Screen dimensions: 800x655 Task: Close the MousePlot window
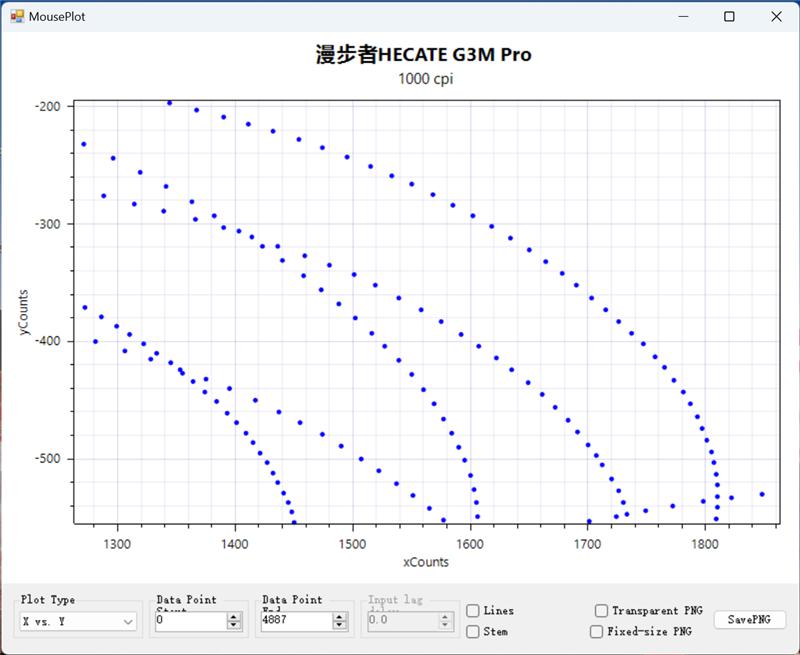pos(776,16)
